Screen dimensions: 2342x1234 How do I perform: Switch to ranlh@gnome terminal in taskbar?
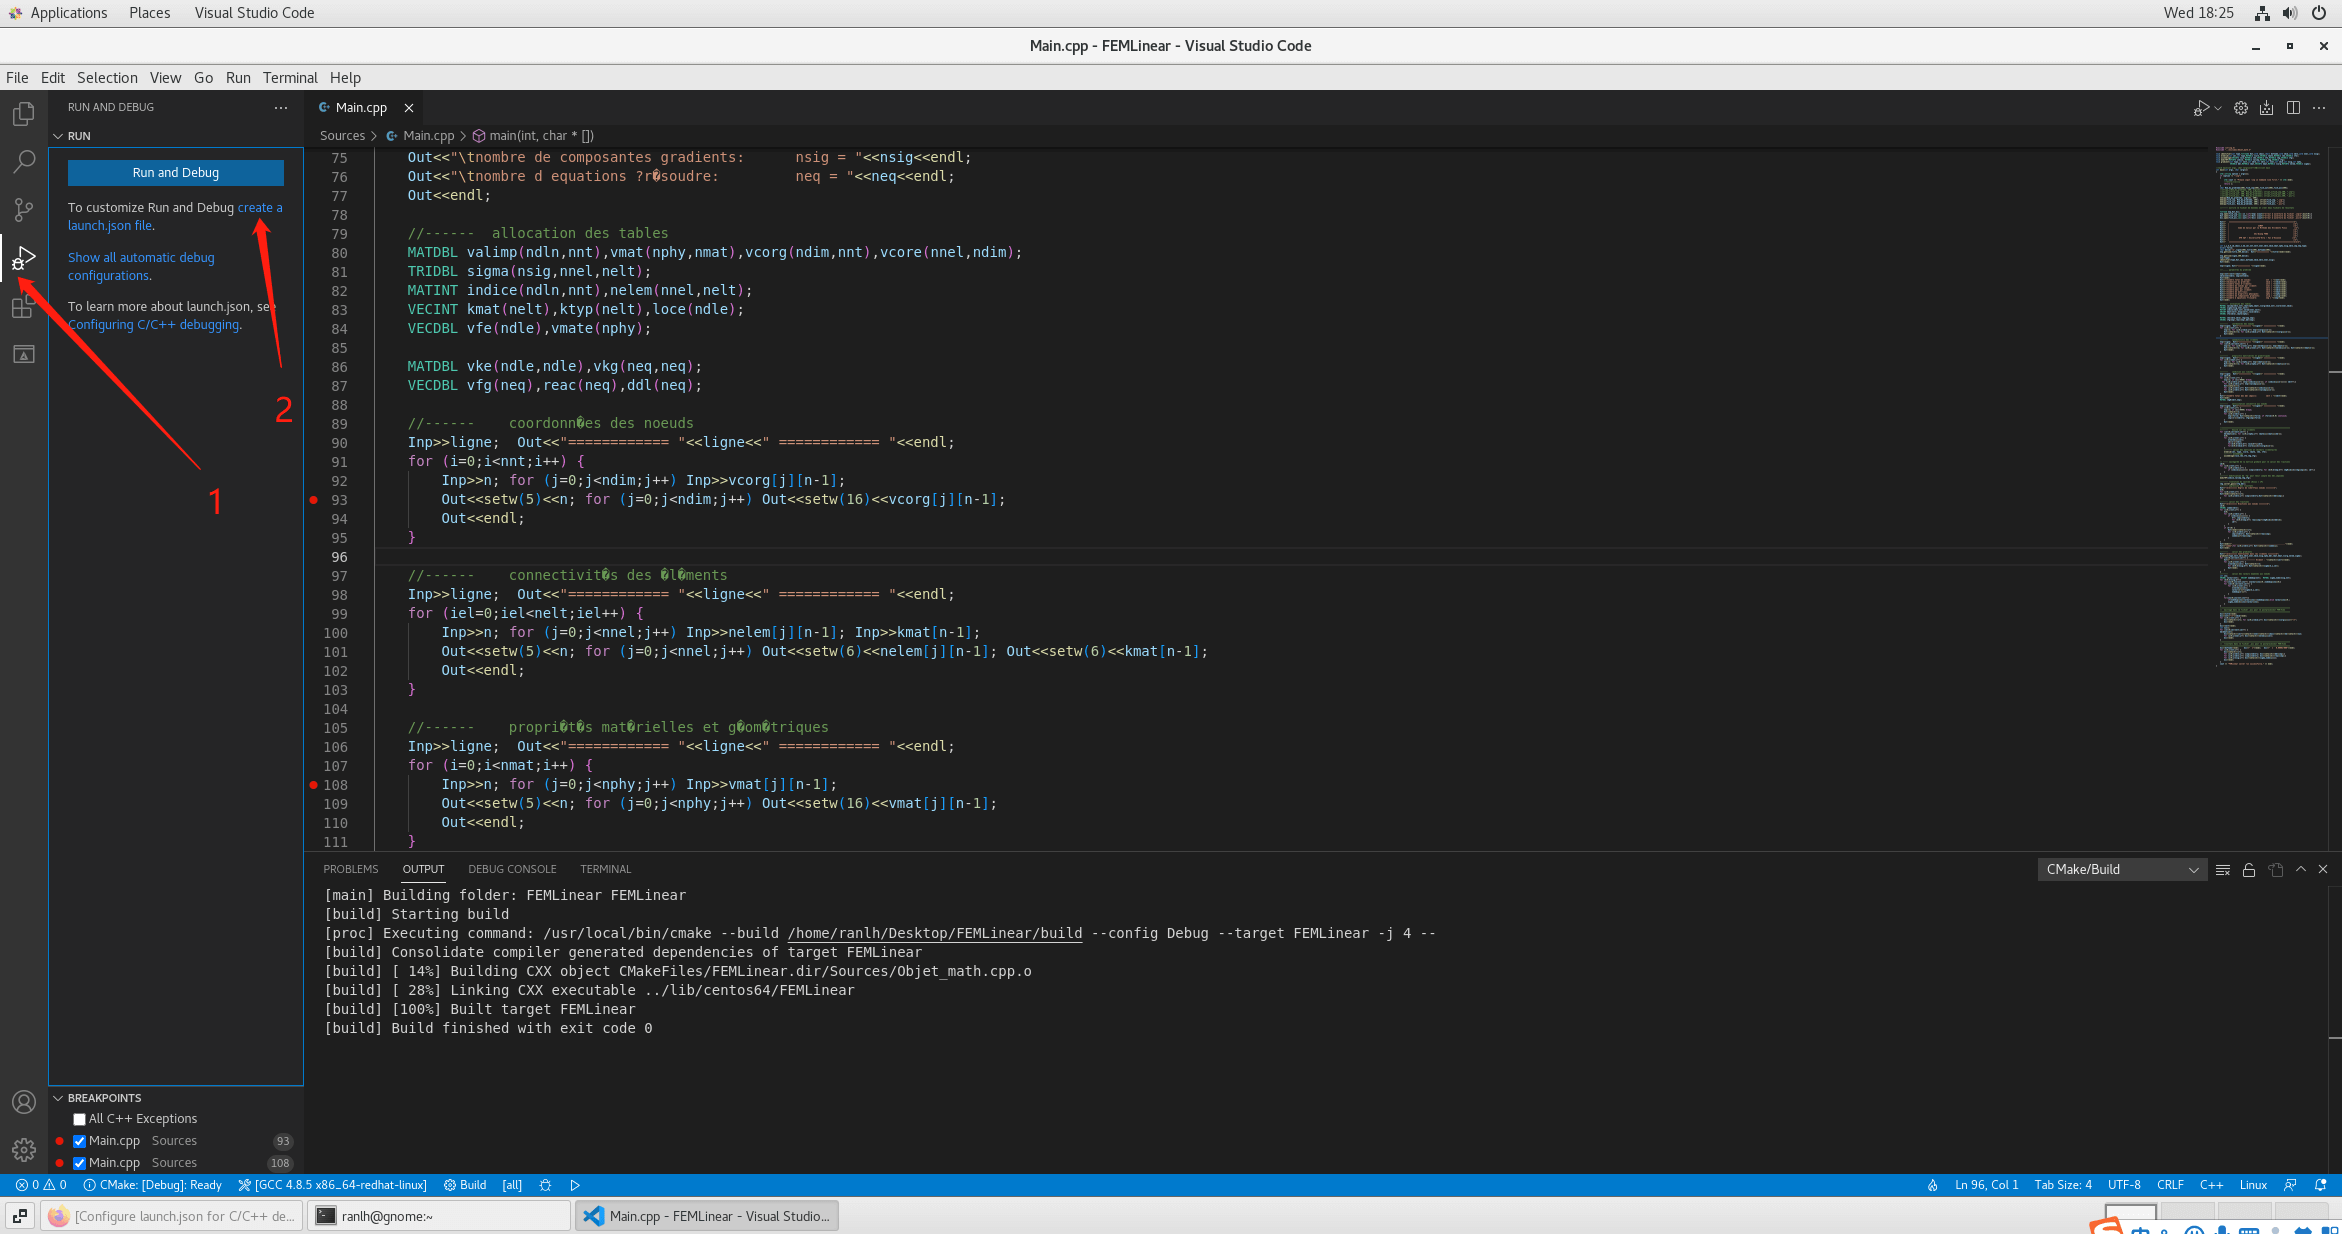tap(438, 1216)
